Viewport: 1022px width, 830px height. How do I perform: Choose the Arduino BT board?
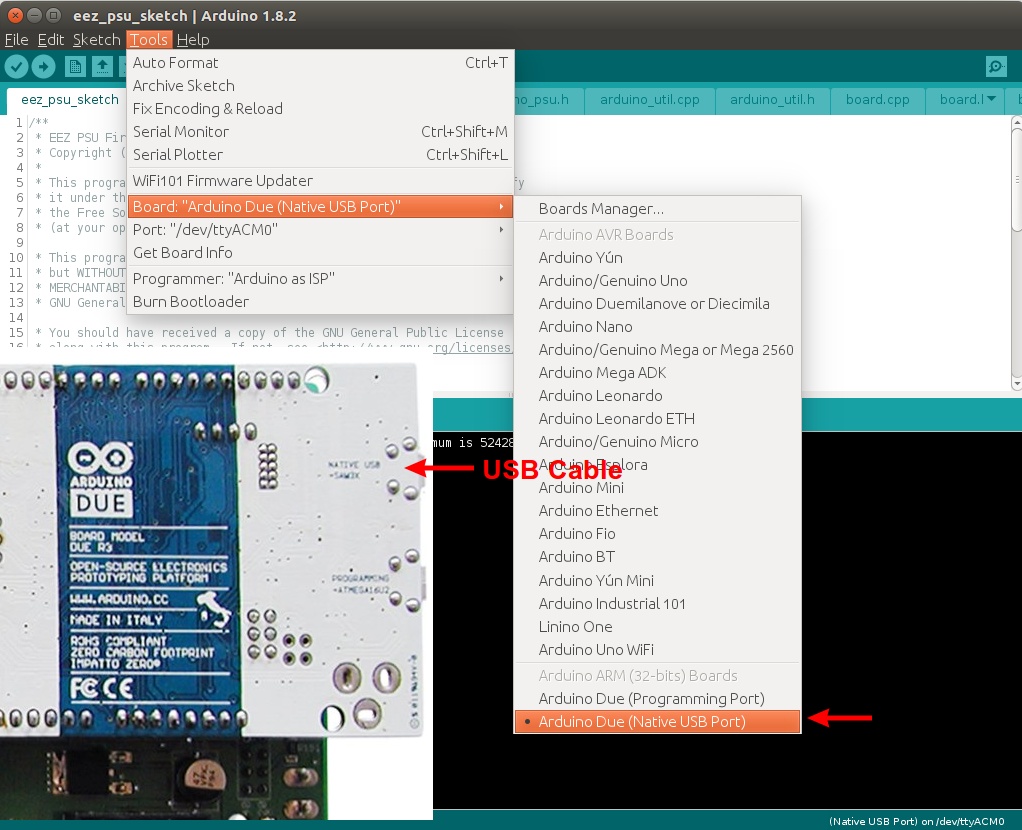click(x=658, y=557)
